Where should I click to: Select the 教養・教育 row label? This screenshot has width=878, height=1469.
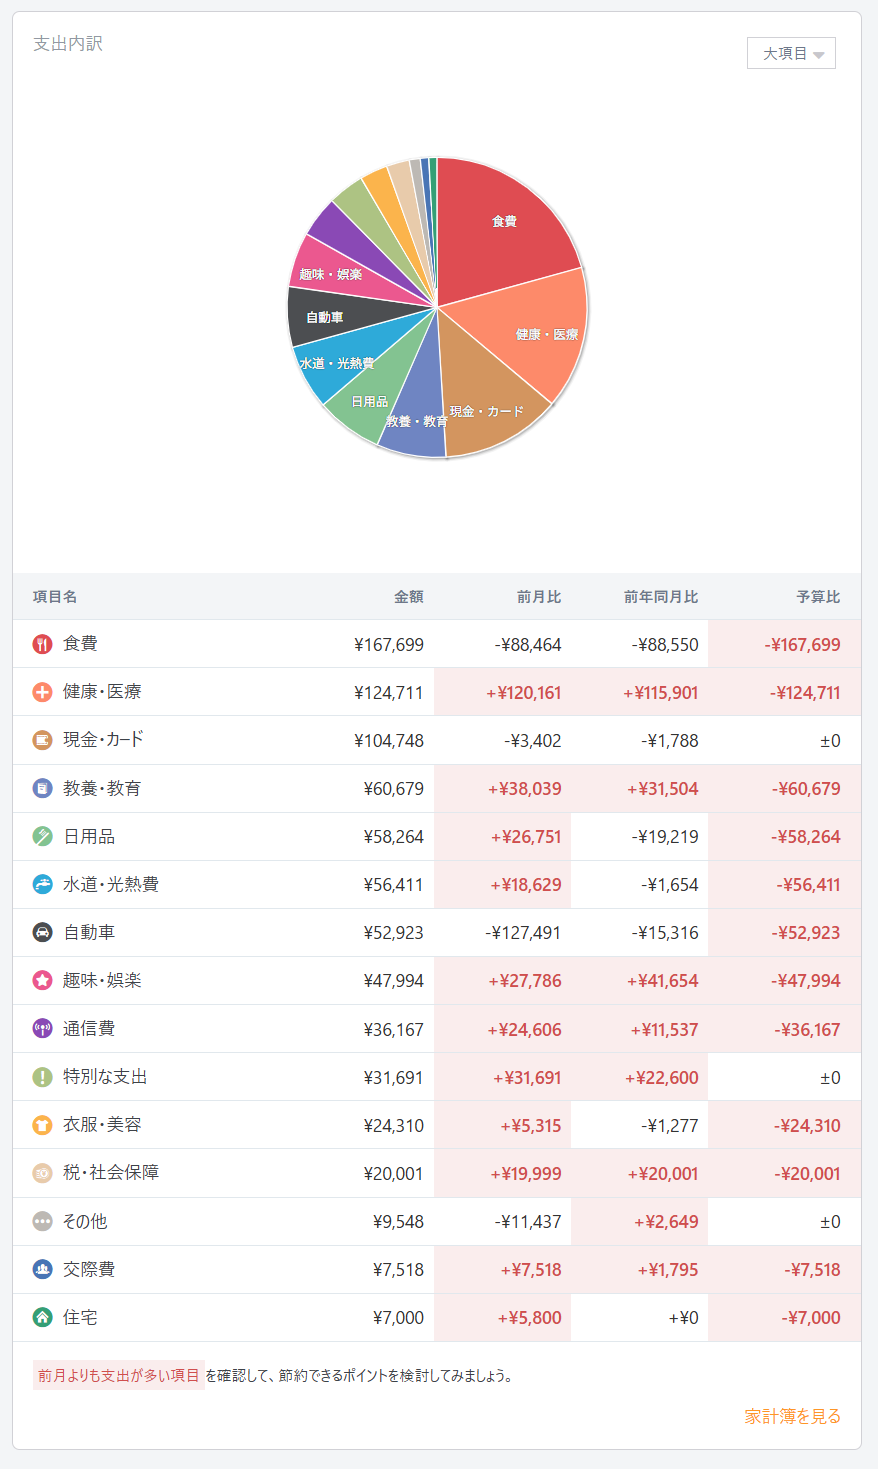pyautogui.click(x=102, y=788)
